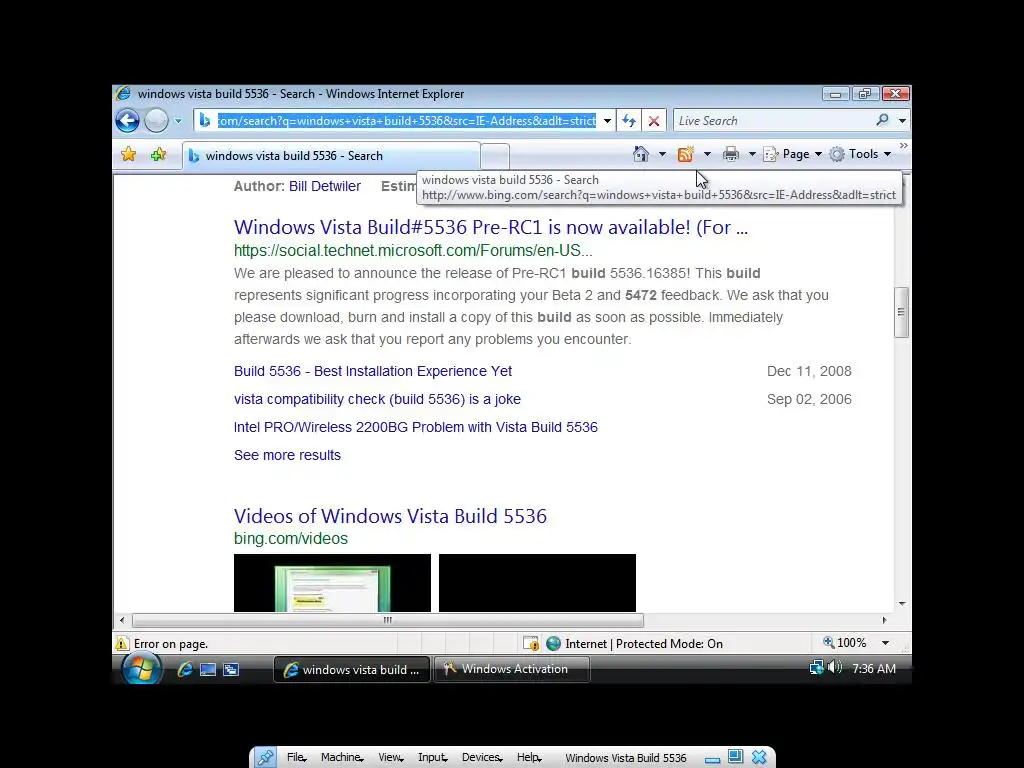Image resolution: width=1024 pixels, height=768 pixels.
Task: Expand the Feeds dropdown arrow
Action: (x=707, y=154)
